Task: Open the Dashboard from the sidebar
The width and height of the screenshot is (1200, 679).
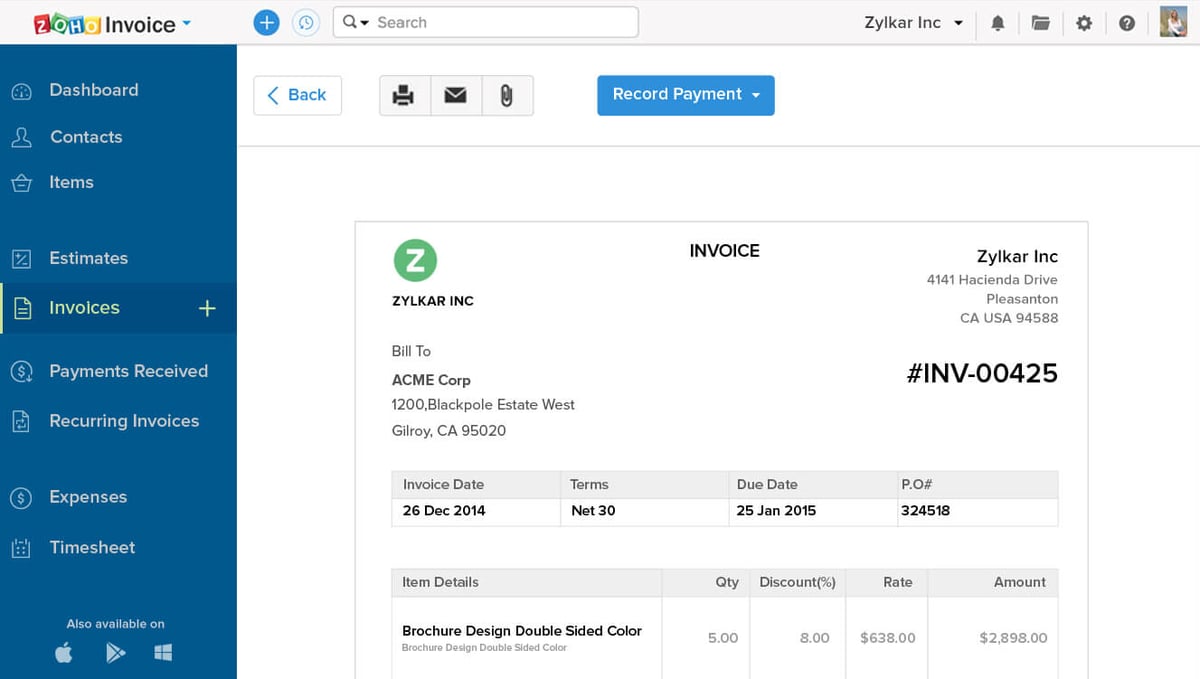Action: (94, 90)
